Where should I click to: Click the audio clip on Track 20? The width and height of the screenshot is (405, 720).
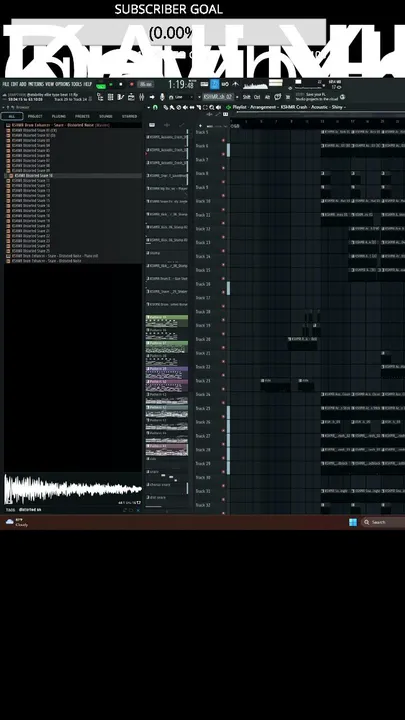point(303,343)
